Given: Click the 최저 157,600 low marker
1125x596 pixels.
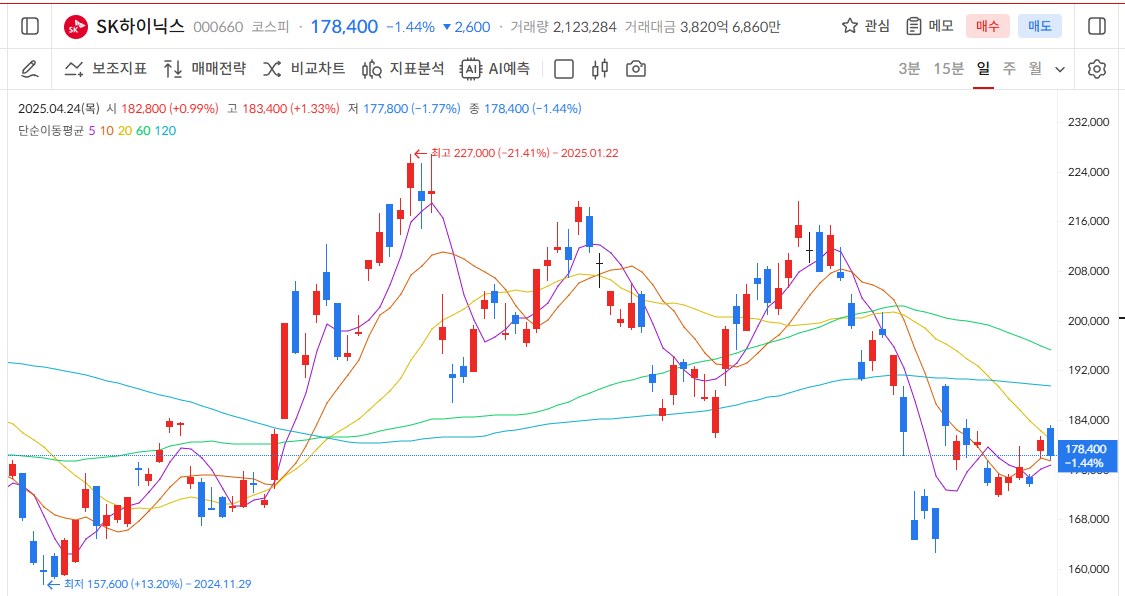Looking at the screenshot, I should tap(149, 584).
